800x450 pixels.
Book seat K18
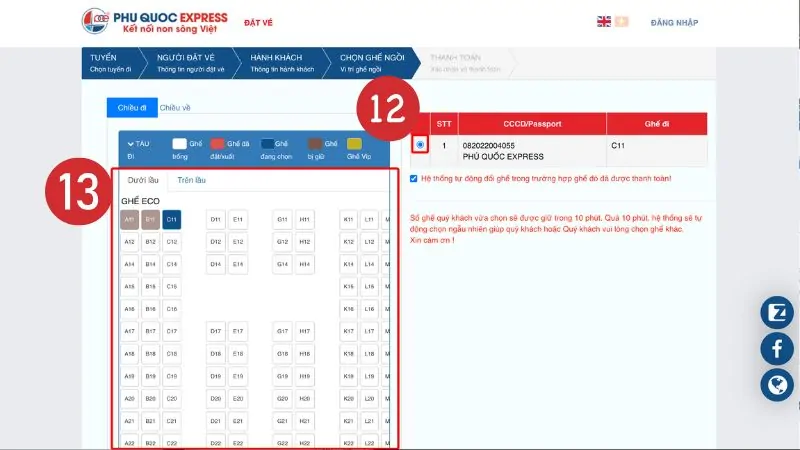coord(348,354)
